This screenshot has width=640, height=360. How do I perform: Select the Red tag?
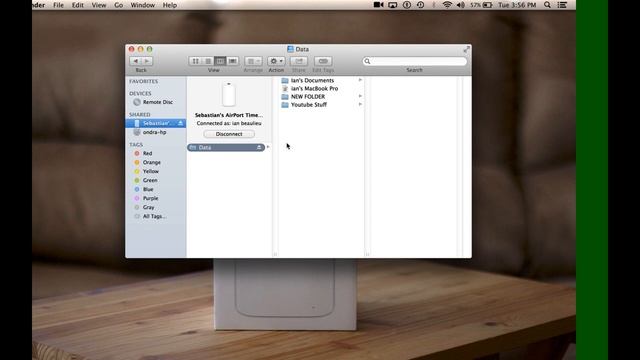point(147,153)
